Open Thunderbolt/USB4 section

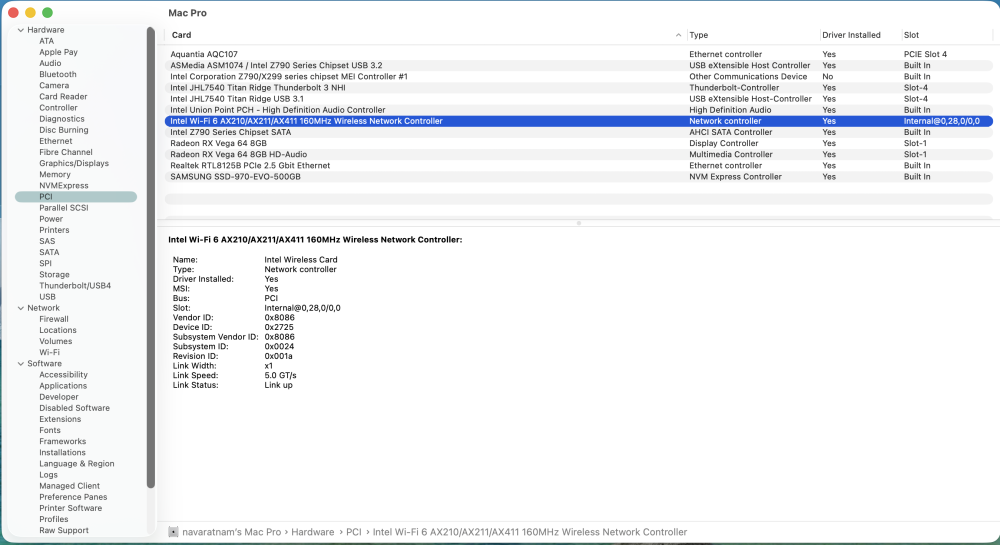(75, 286)
